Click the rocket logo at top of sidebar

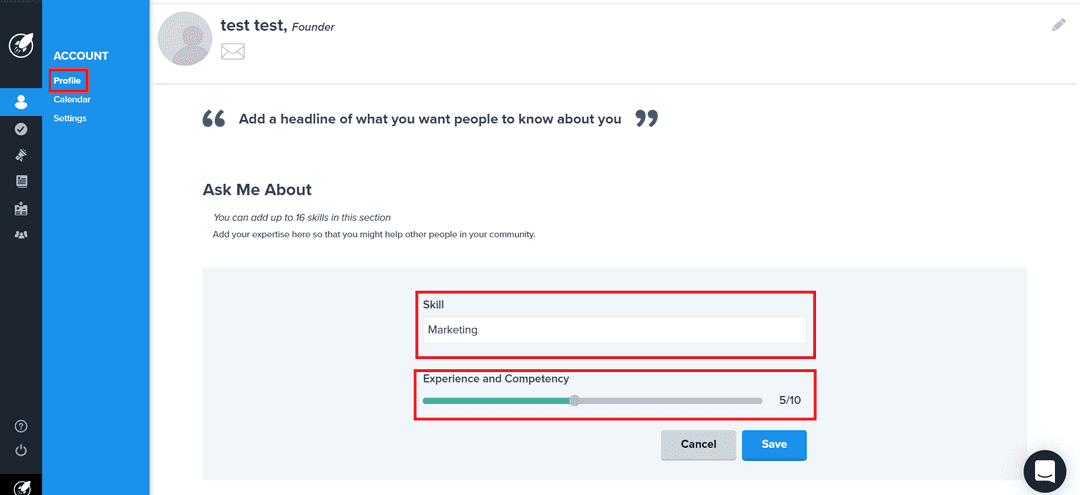21,46
